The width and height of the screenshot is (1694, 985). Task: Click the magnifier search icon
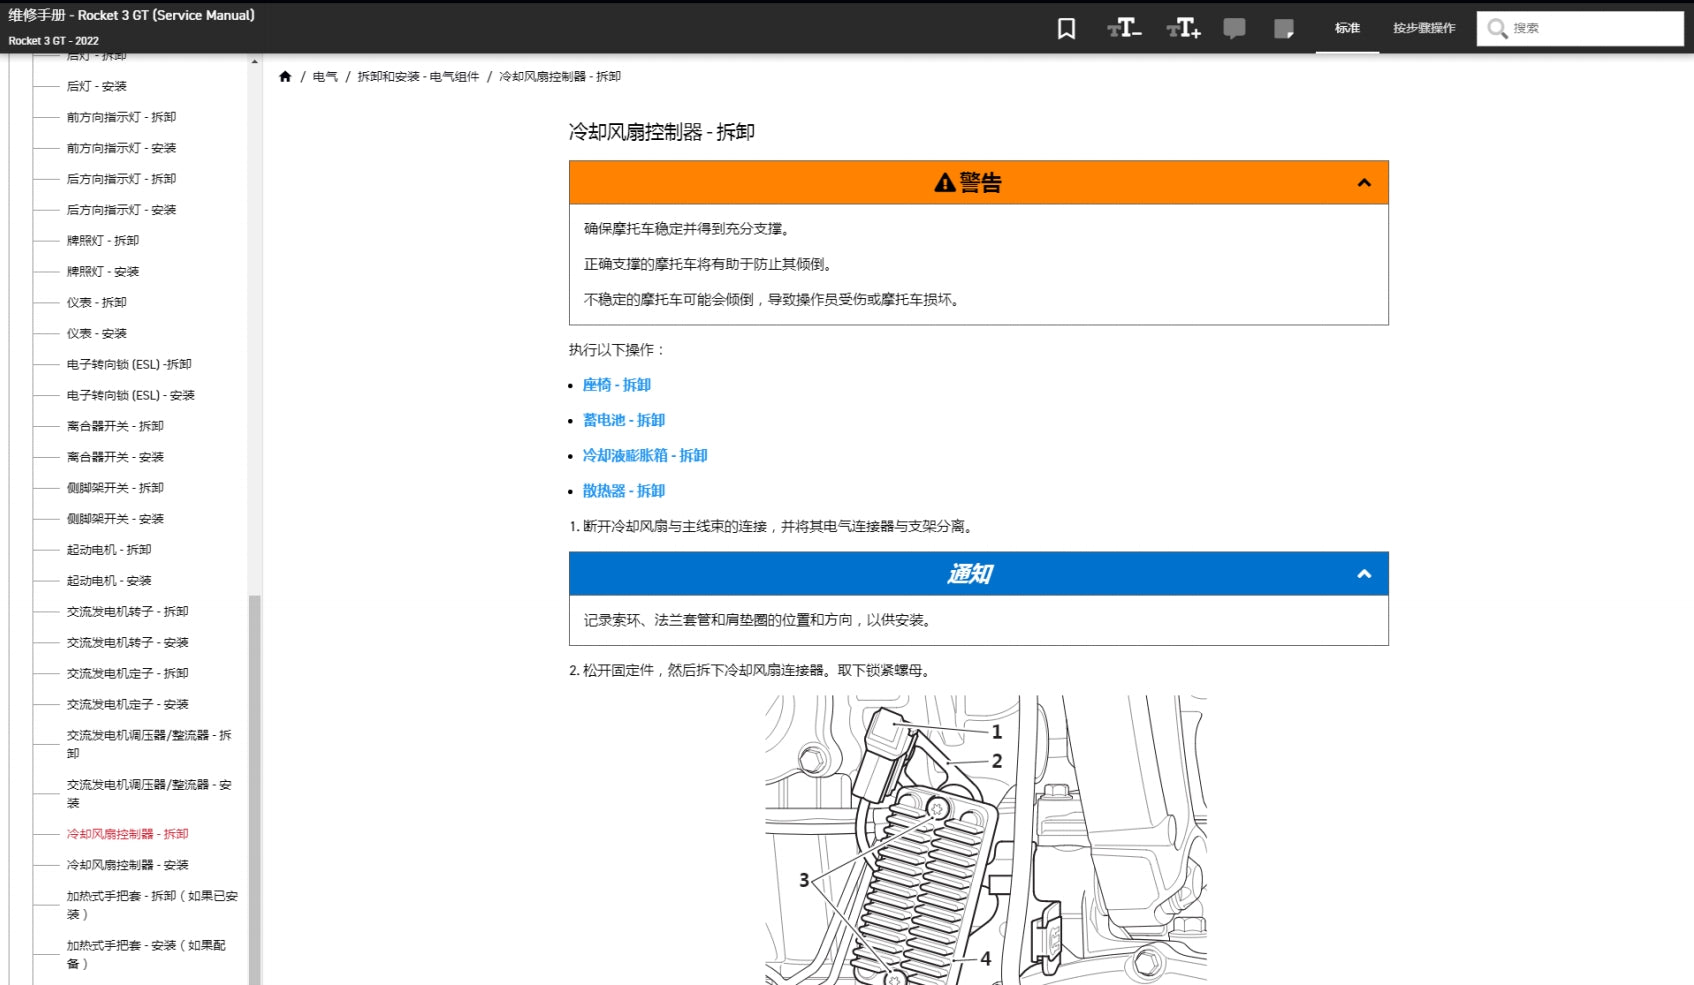coord(1497,29)
